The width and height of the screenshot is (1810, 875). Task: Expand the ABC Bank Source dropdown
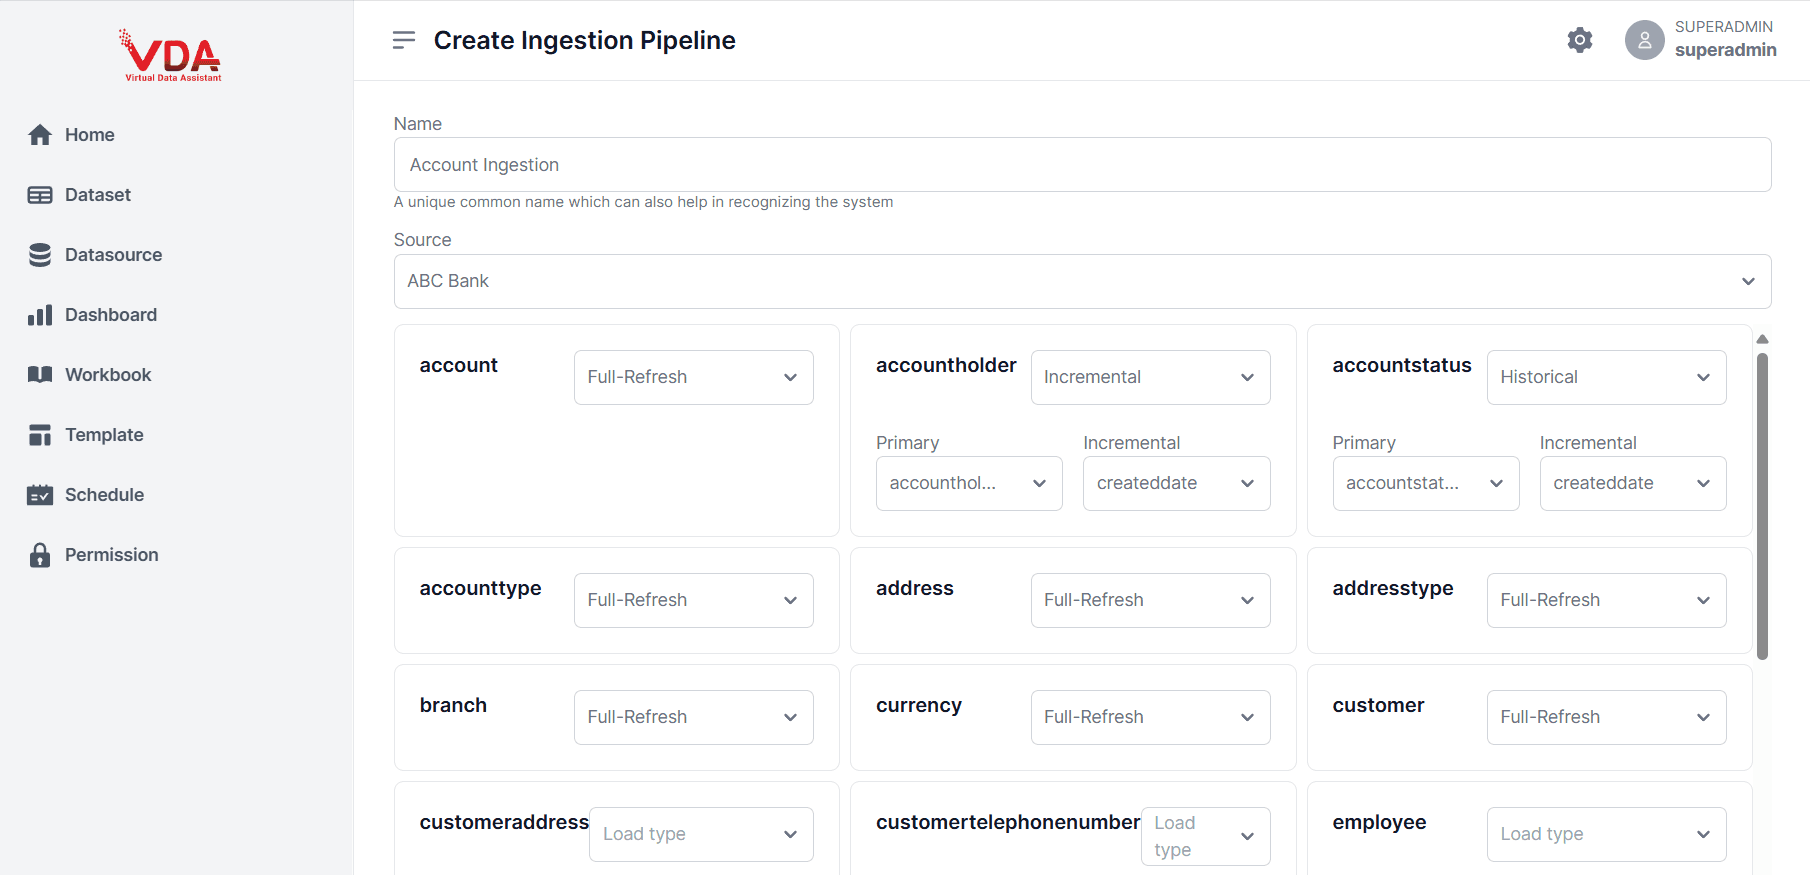(1082, 281)
